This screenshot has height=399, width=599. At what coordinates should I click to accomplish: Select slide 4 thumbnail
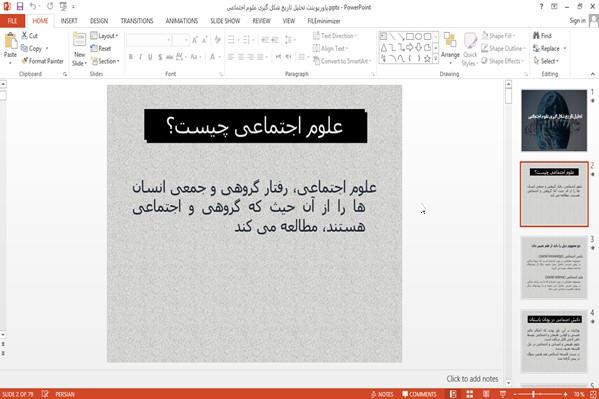coord(554,341)
